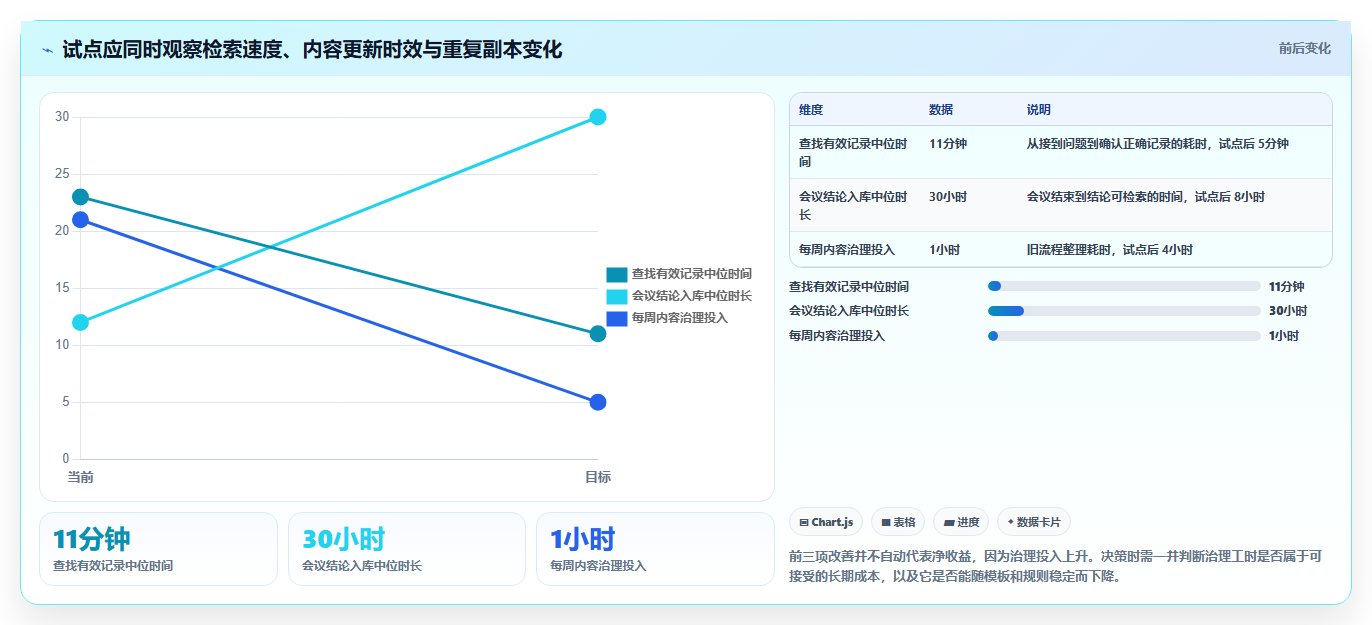Toggle 查找有效记录中位时间 legend swatch

click(617, 274)
